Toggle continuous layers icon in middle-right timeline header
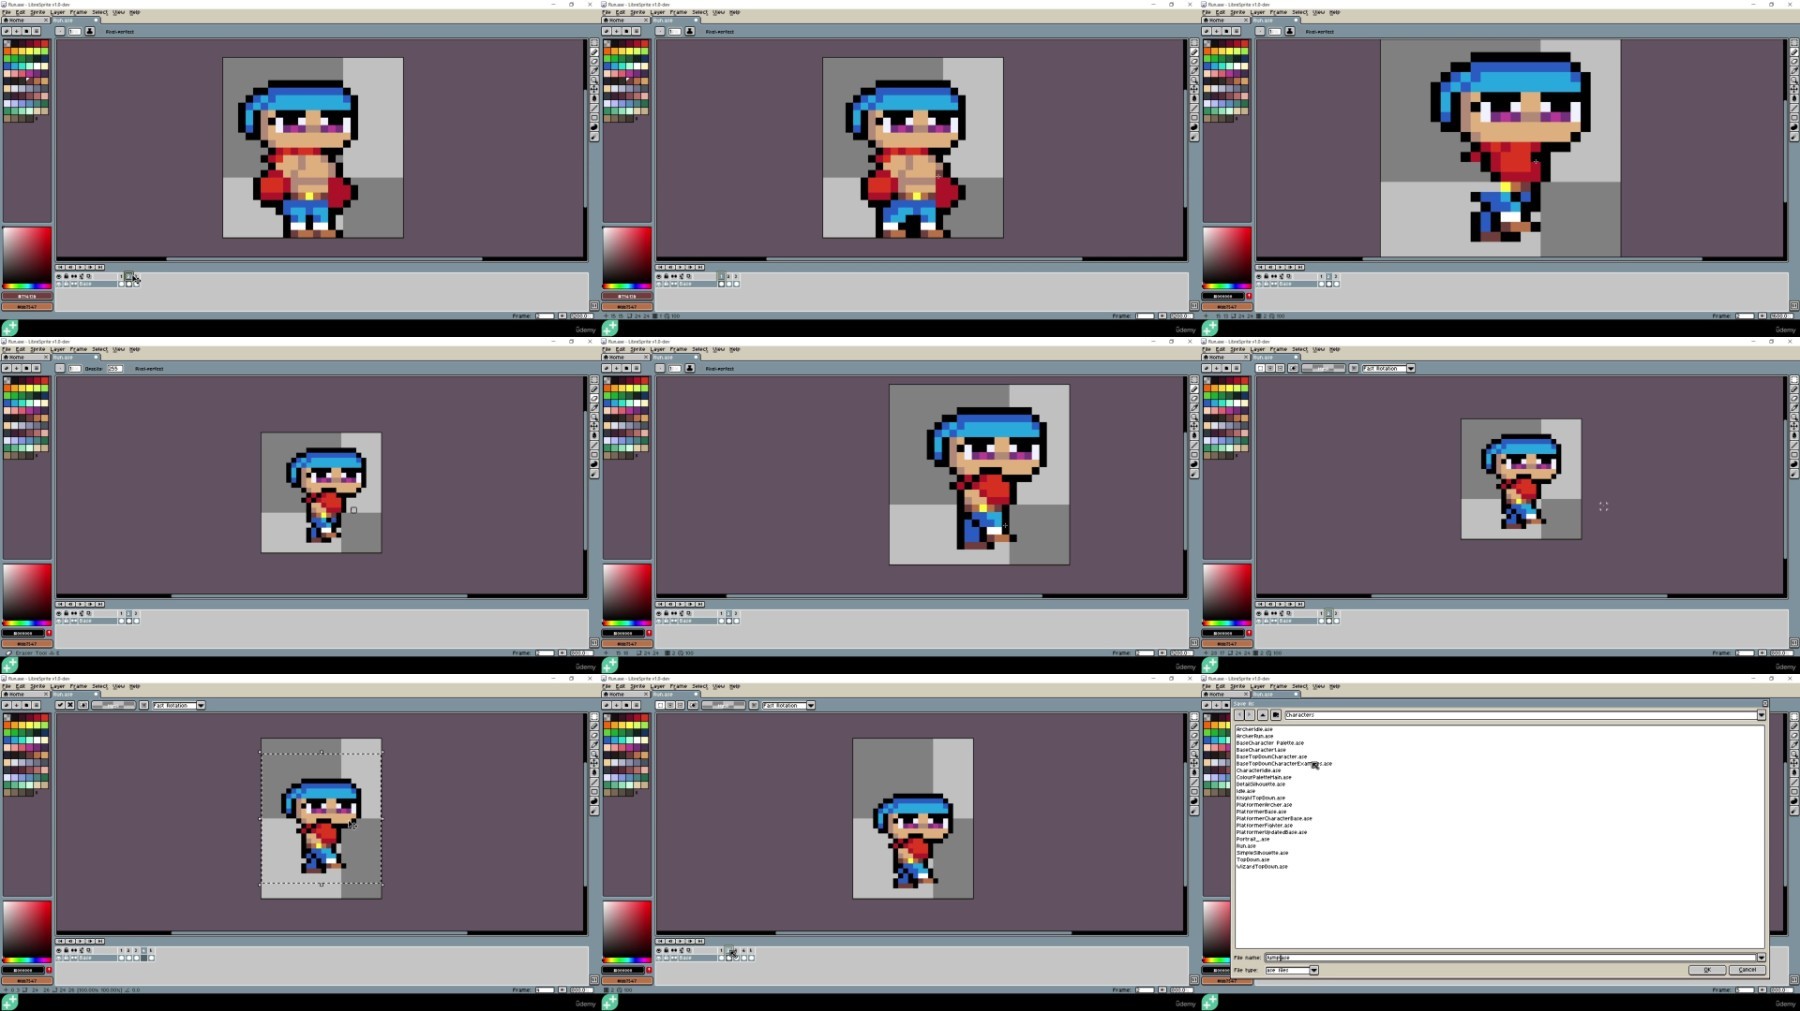The width and height of the screenshot is (1800, 1011). coord(1274,613)
